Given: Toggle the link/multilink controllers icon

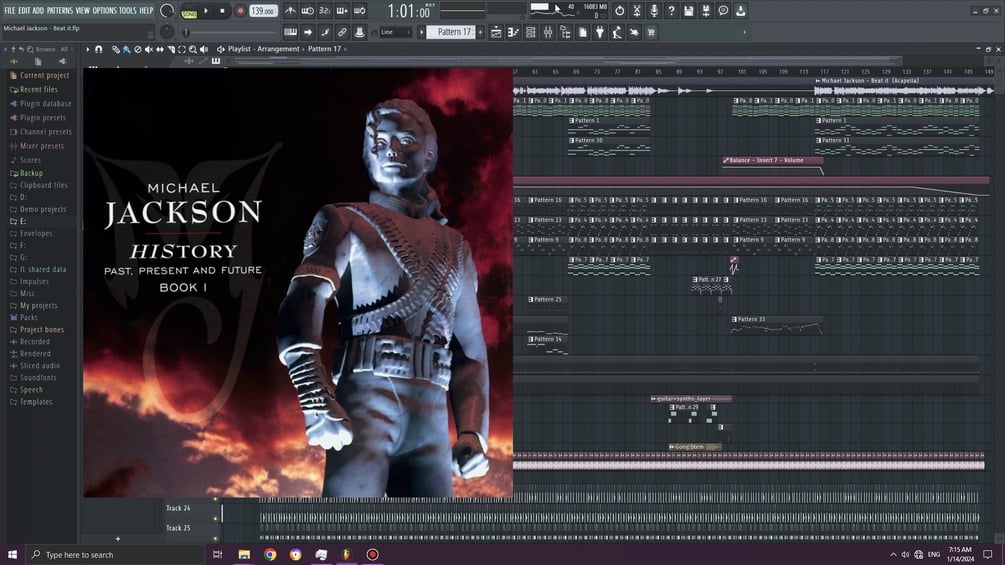Looking at the screenshot, I should pos(342,32).
